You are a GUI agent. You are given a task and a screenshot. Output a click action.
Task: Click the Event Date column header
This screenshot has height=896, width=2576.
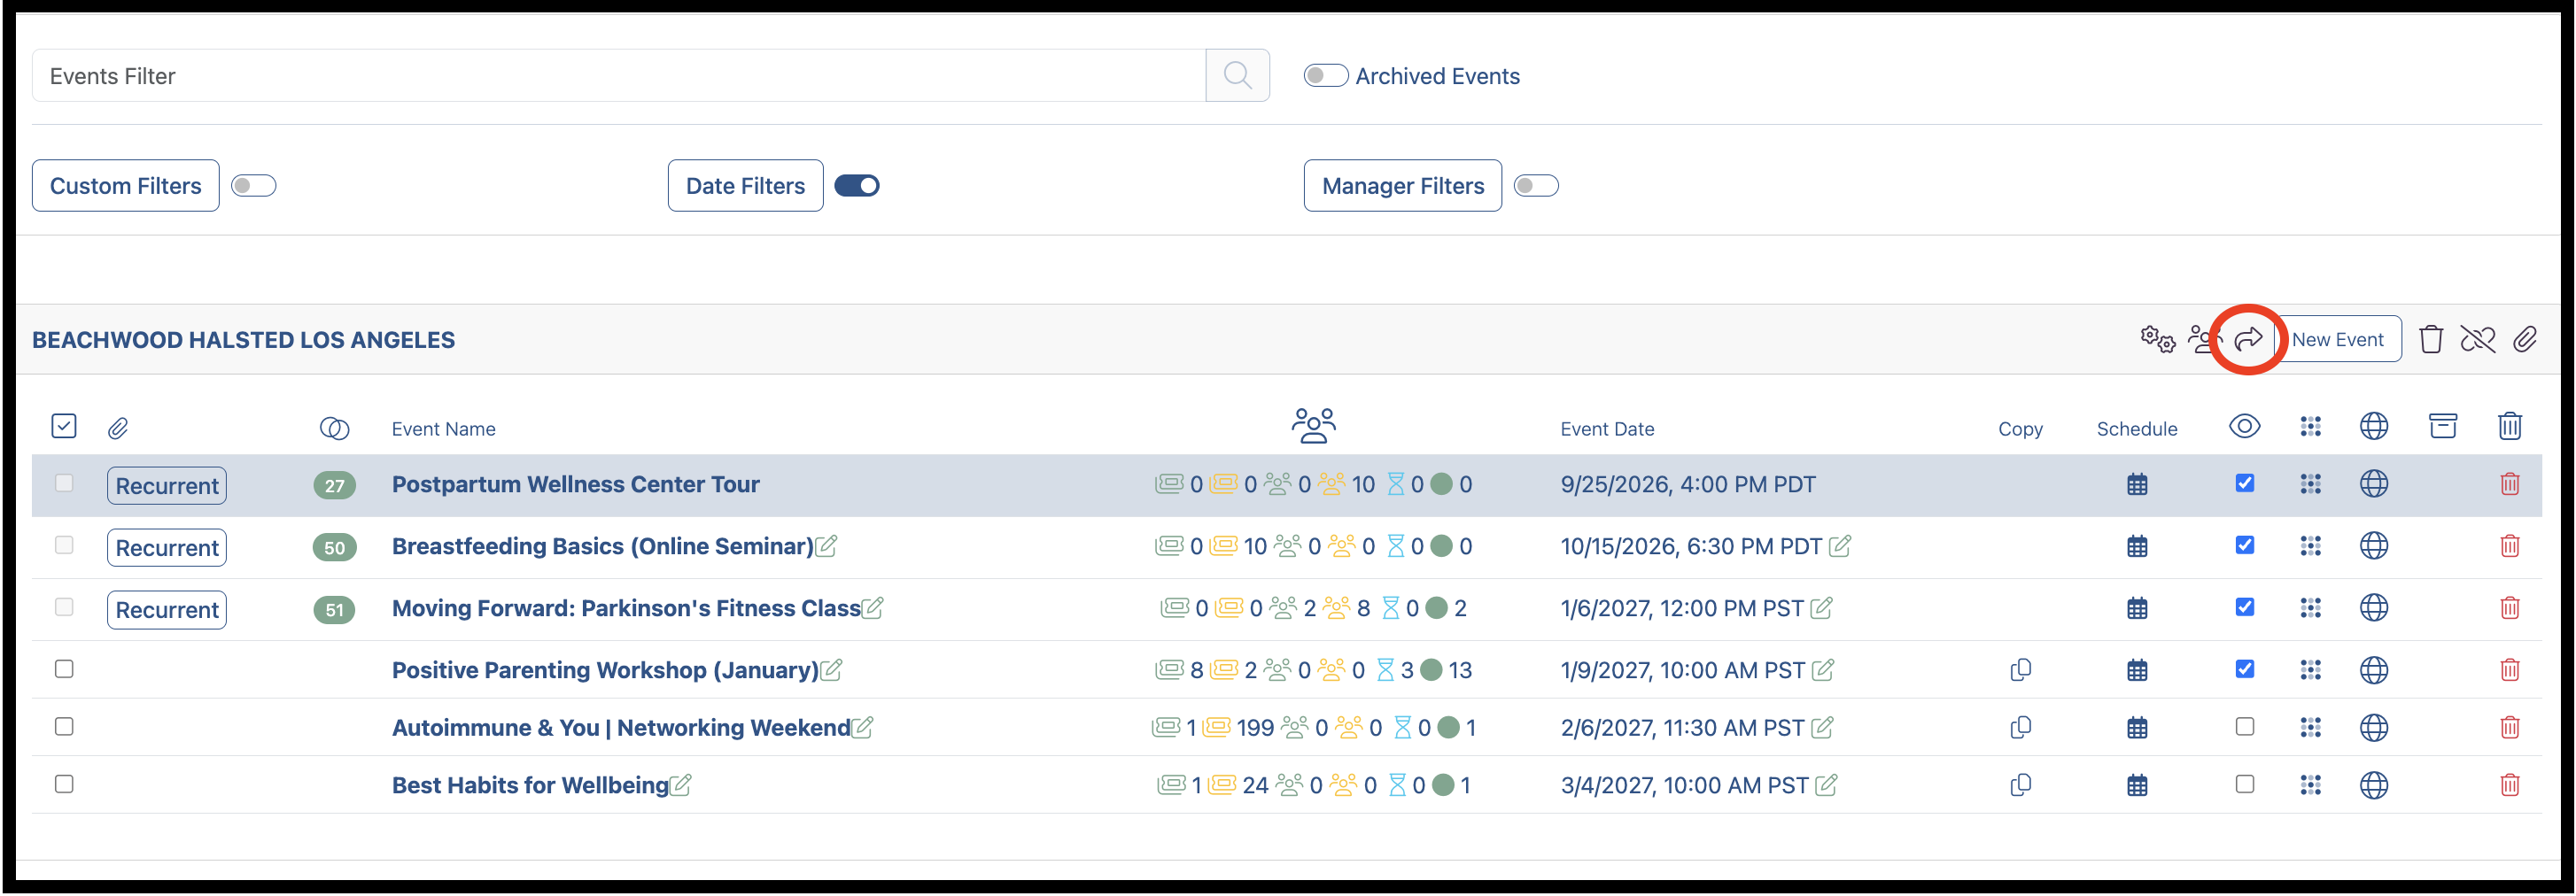[x=1607, y=429]
